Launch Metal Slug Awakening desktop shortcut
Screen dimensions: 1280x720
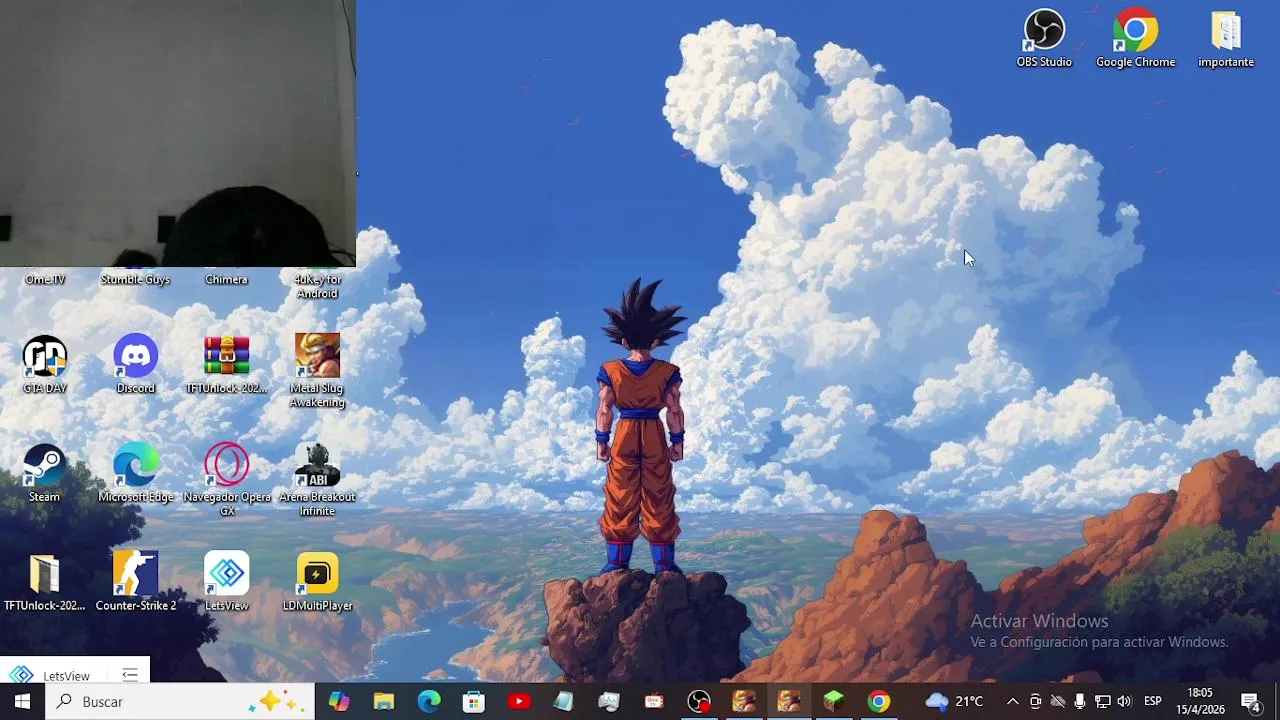point(317,371)
